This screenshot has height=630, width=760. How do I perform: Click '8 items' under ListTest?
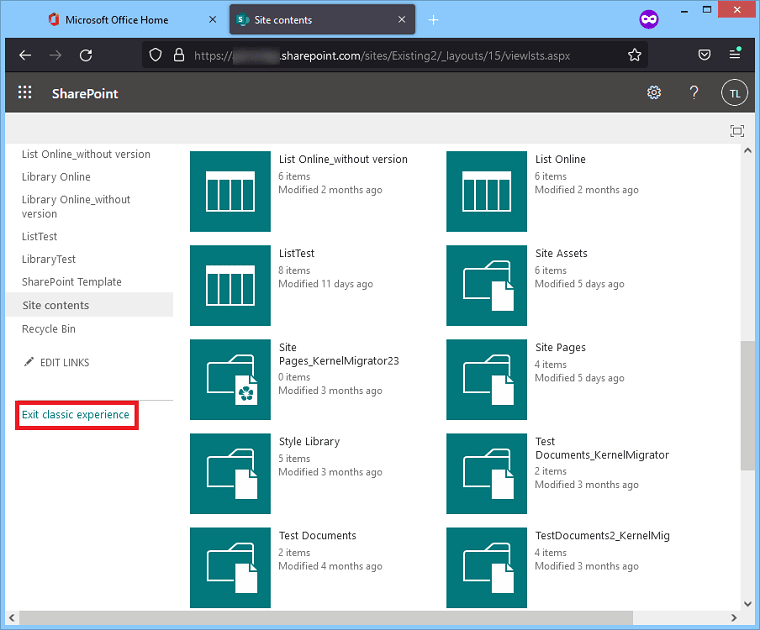click(294, 270)
